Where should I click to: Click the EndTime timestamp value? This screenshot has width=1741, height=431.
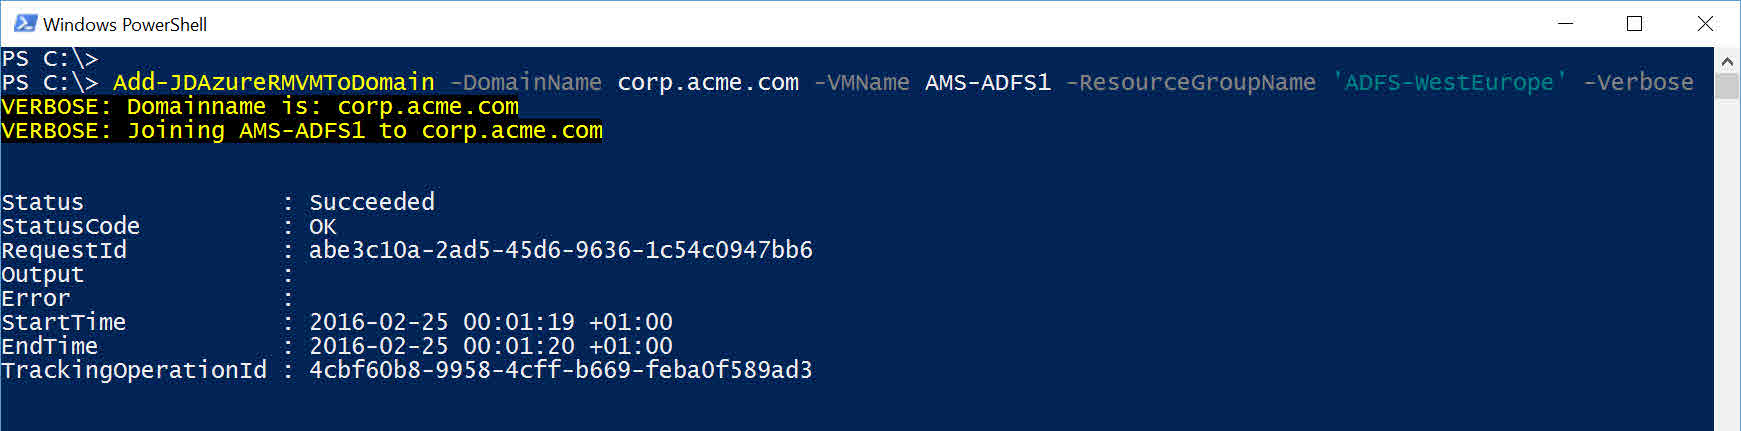490,346
